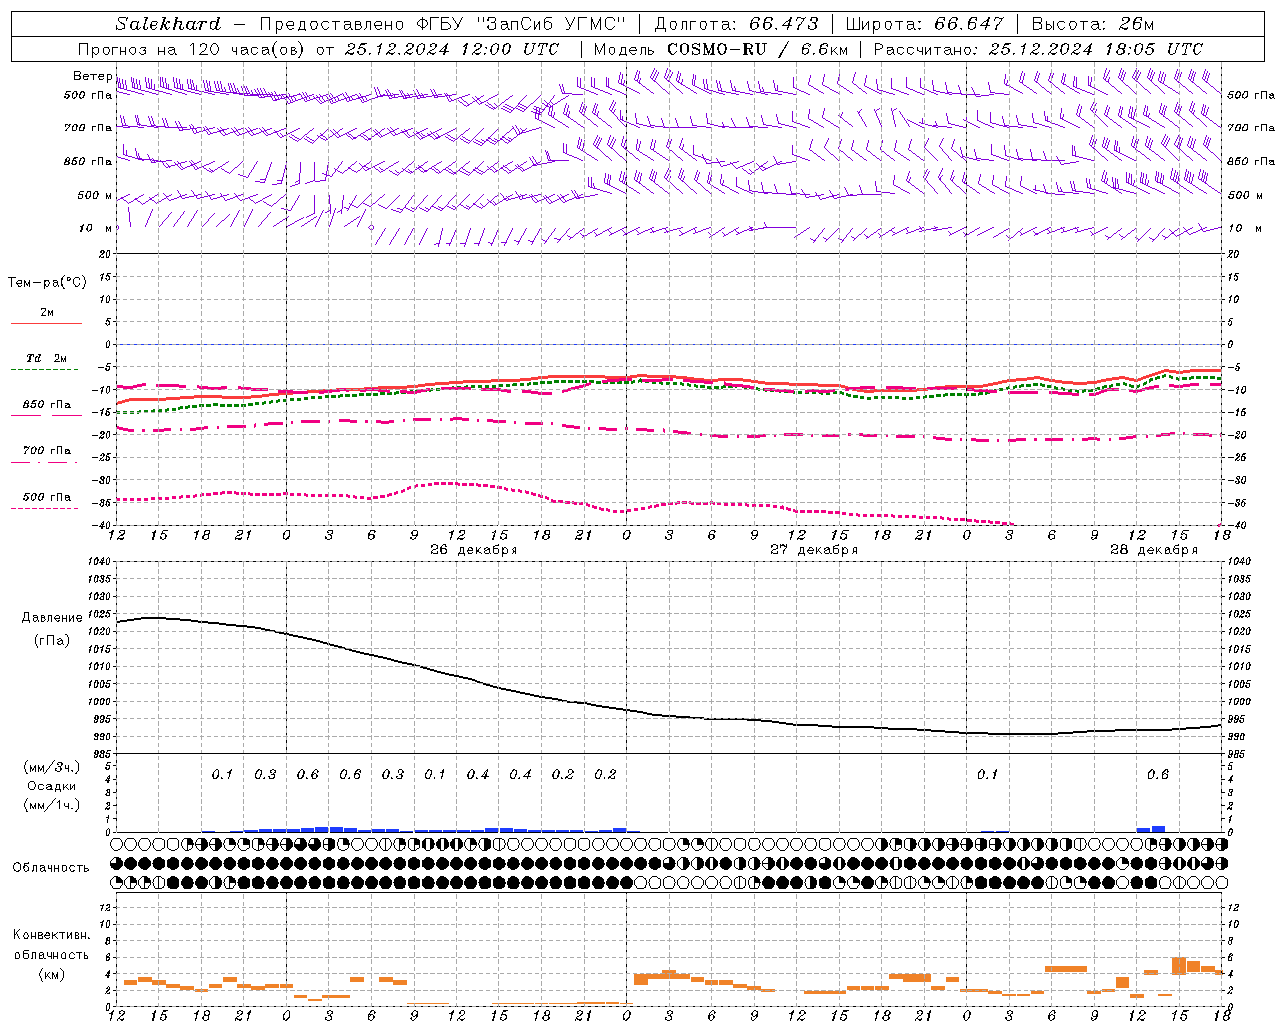Viewport: 1280px width, 1024px height.
Task: Click the 'Облачность' cloud cover row label
Action: pos(51,868)
